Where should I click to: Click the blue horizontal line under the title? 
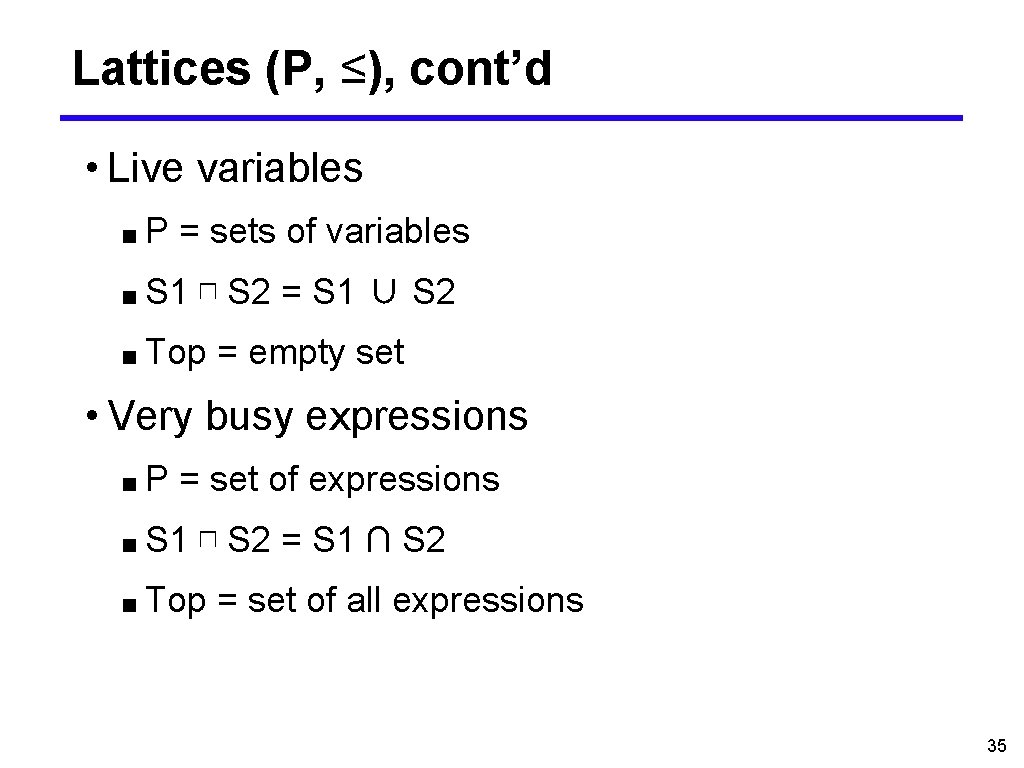click(511, 118)
